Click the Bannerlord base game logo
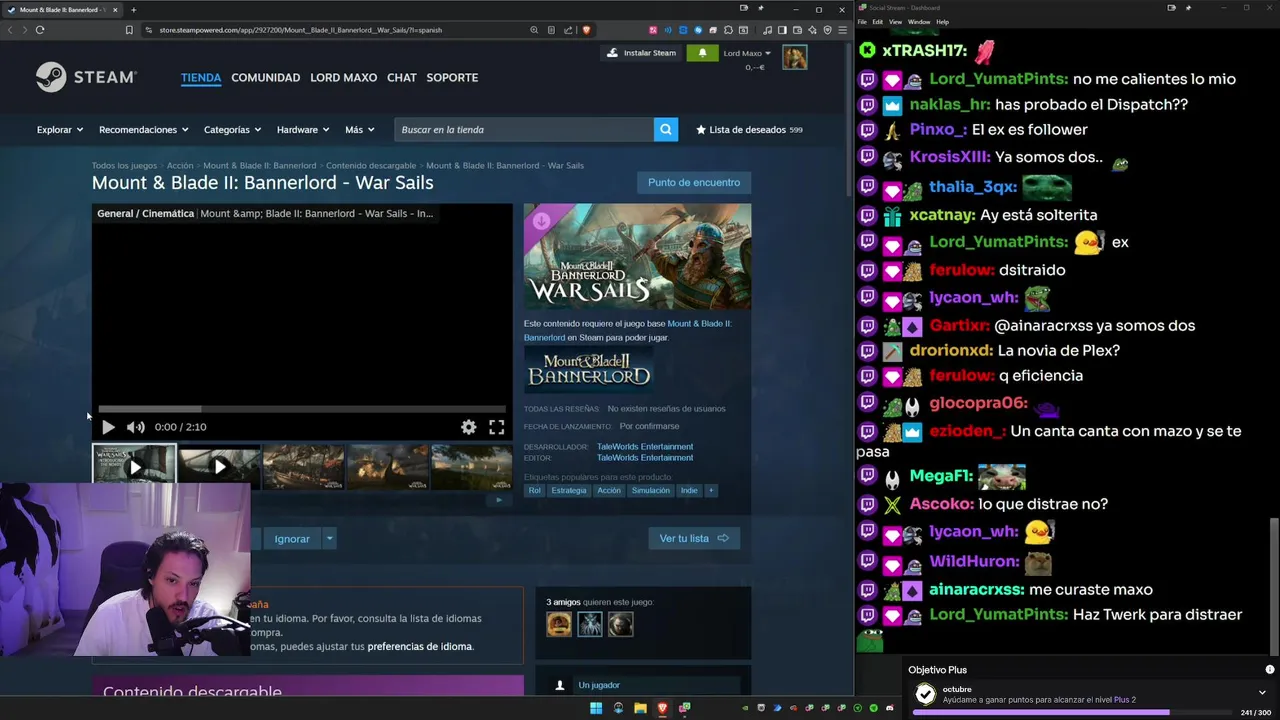Image resolution: width=1280 pixels, height=720 pixels. coord(589,369)
